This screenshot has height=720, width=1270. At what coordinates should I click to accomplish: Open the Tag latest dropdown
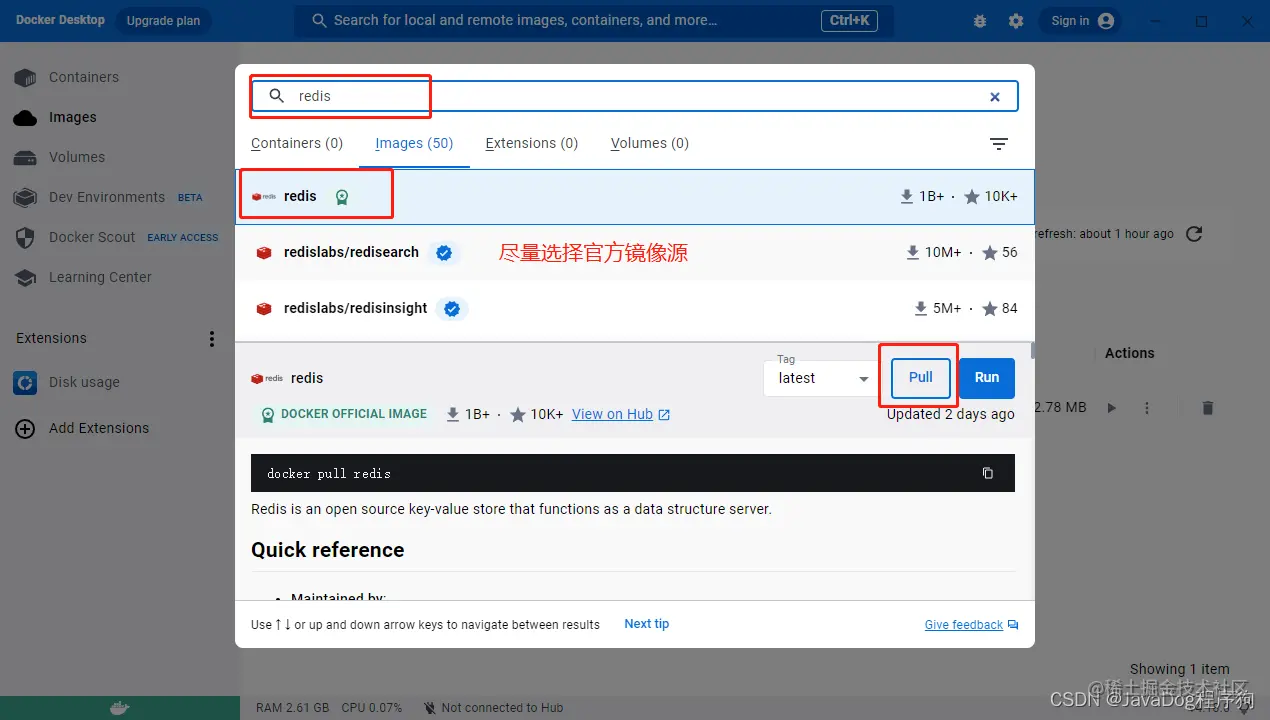[822, 378]
